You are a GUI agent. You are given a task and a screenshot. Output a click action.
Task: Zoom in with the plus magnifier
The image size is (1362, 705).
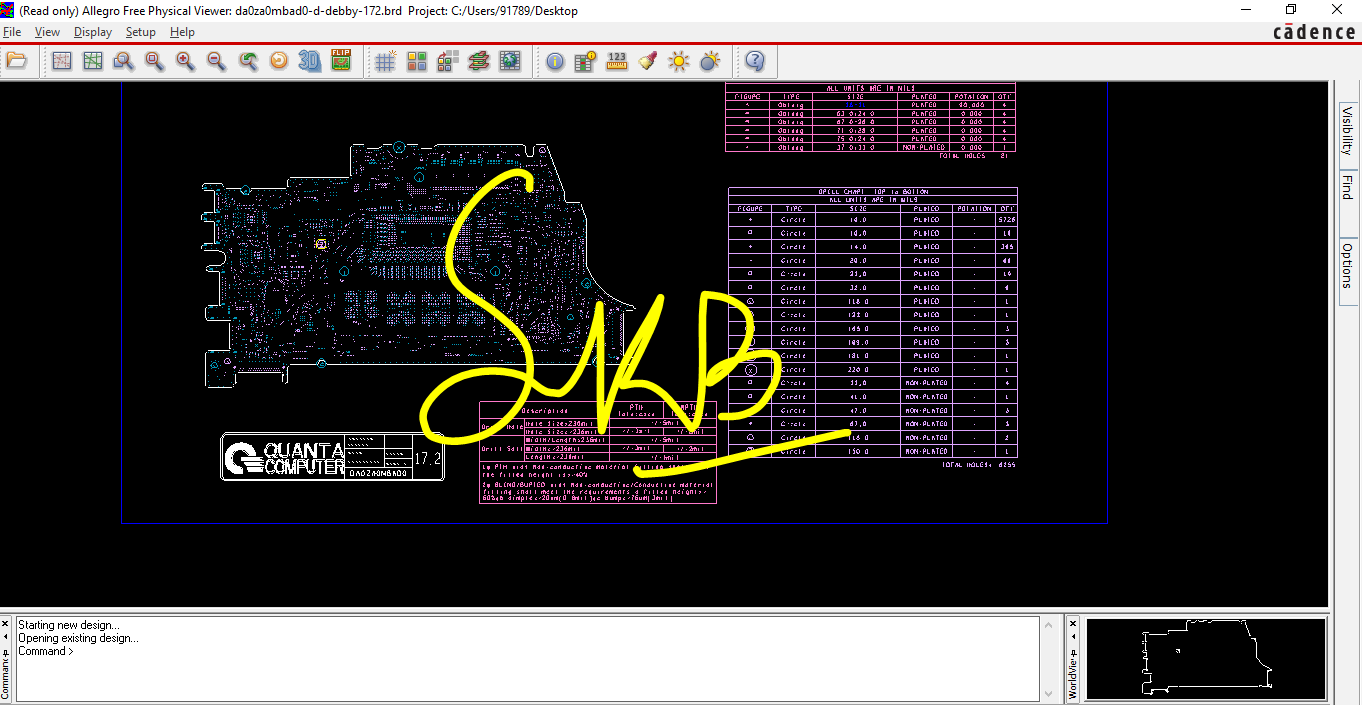(186, 61)
